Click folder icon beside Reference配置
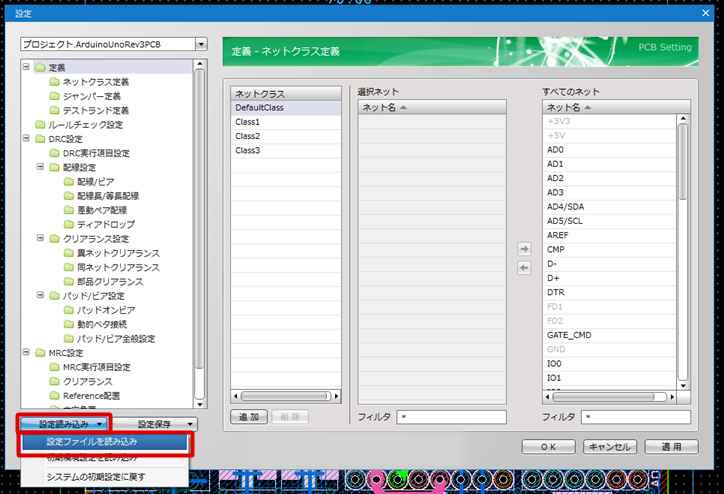The image size is (724, 494). [x=54, y=396]
